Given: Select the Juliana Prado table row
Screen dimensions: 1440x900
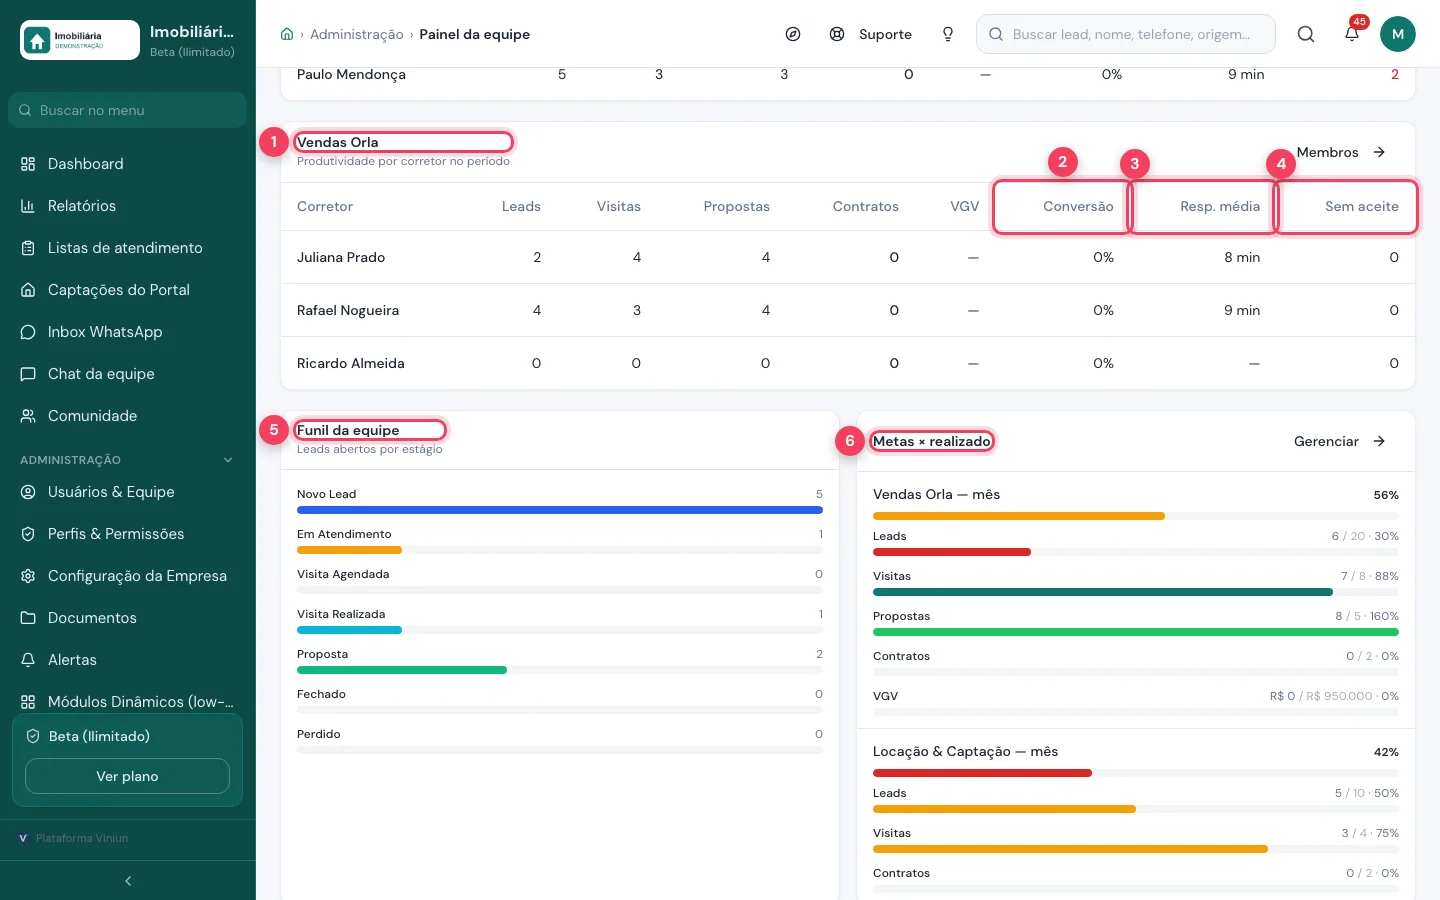Looking at the screenshot, I should tap(848, 257).
